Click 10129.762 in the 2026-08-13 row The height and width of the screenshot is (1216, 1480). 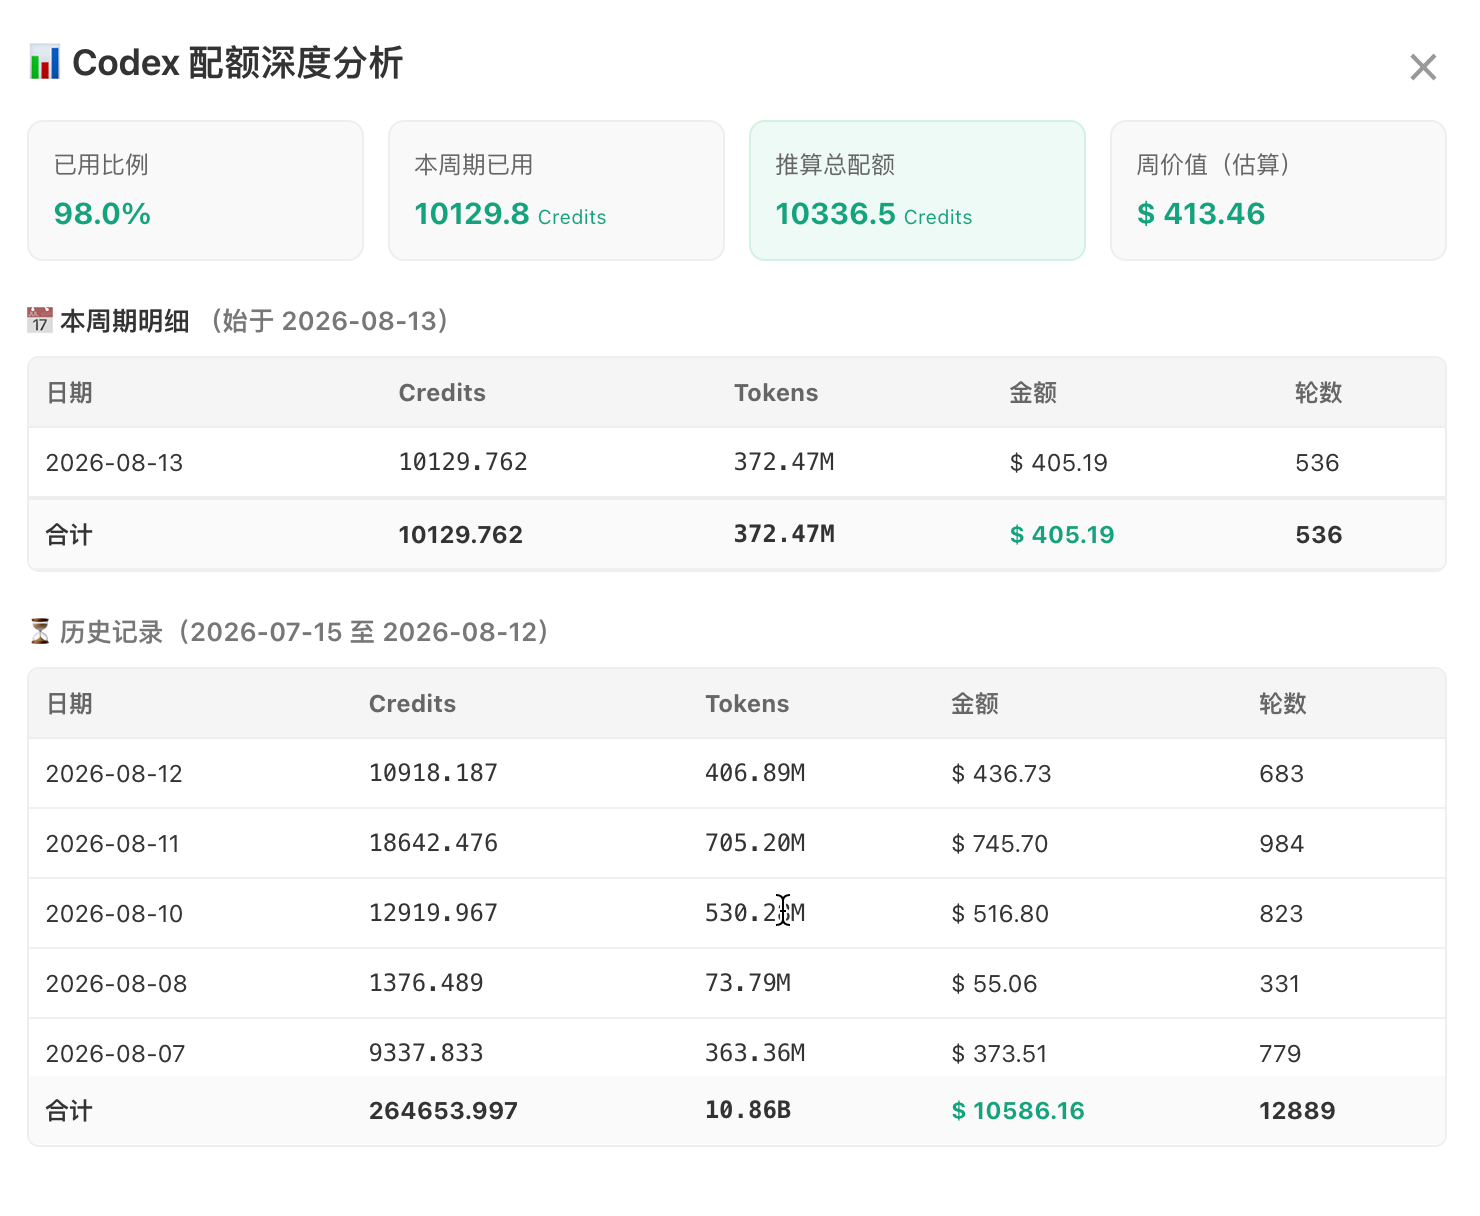pyautogui.click(x=463, y=462)
